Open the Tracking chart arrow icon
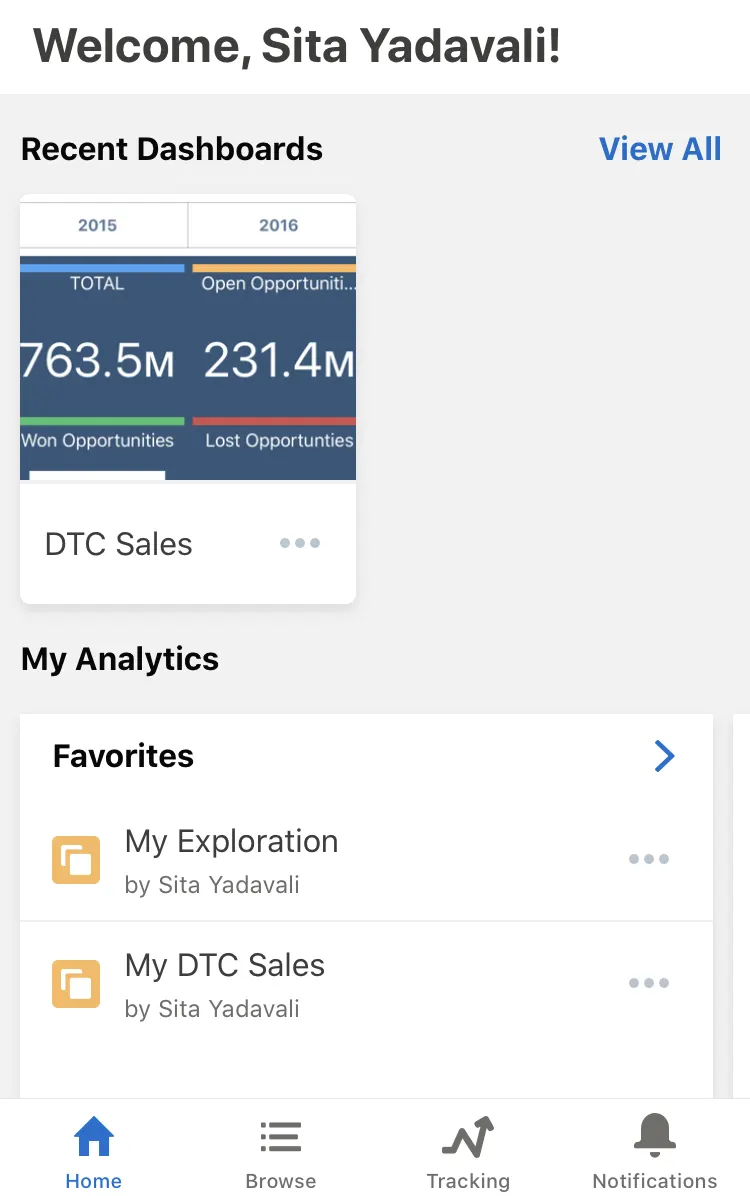This screenshot has width=750, height=1196. pos(468,1137)
